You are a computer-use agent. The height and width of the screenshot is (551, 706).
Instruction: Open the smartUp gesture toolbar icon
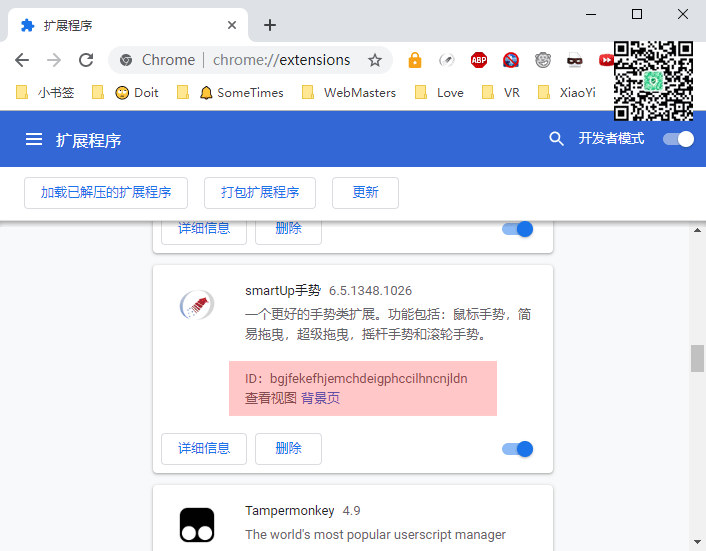point(447,60)
